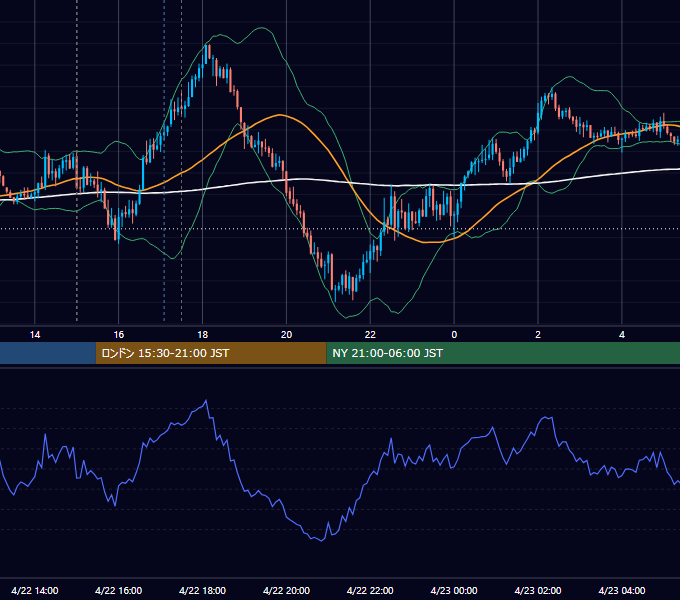Click the 4/23 02:00 date label

tap(538, 590)
